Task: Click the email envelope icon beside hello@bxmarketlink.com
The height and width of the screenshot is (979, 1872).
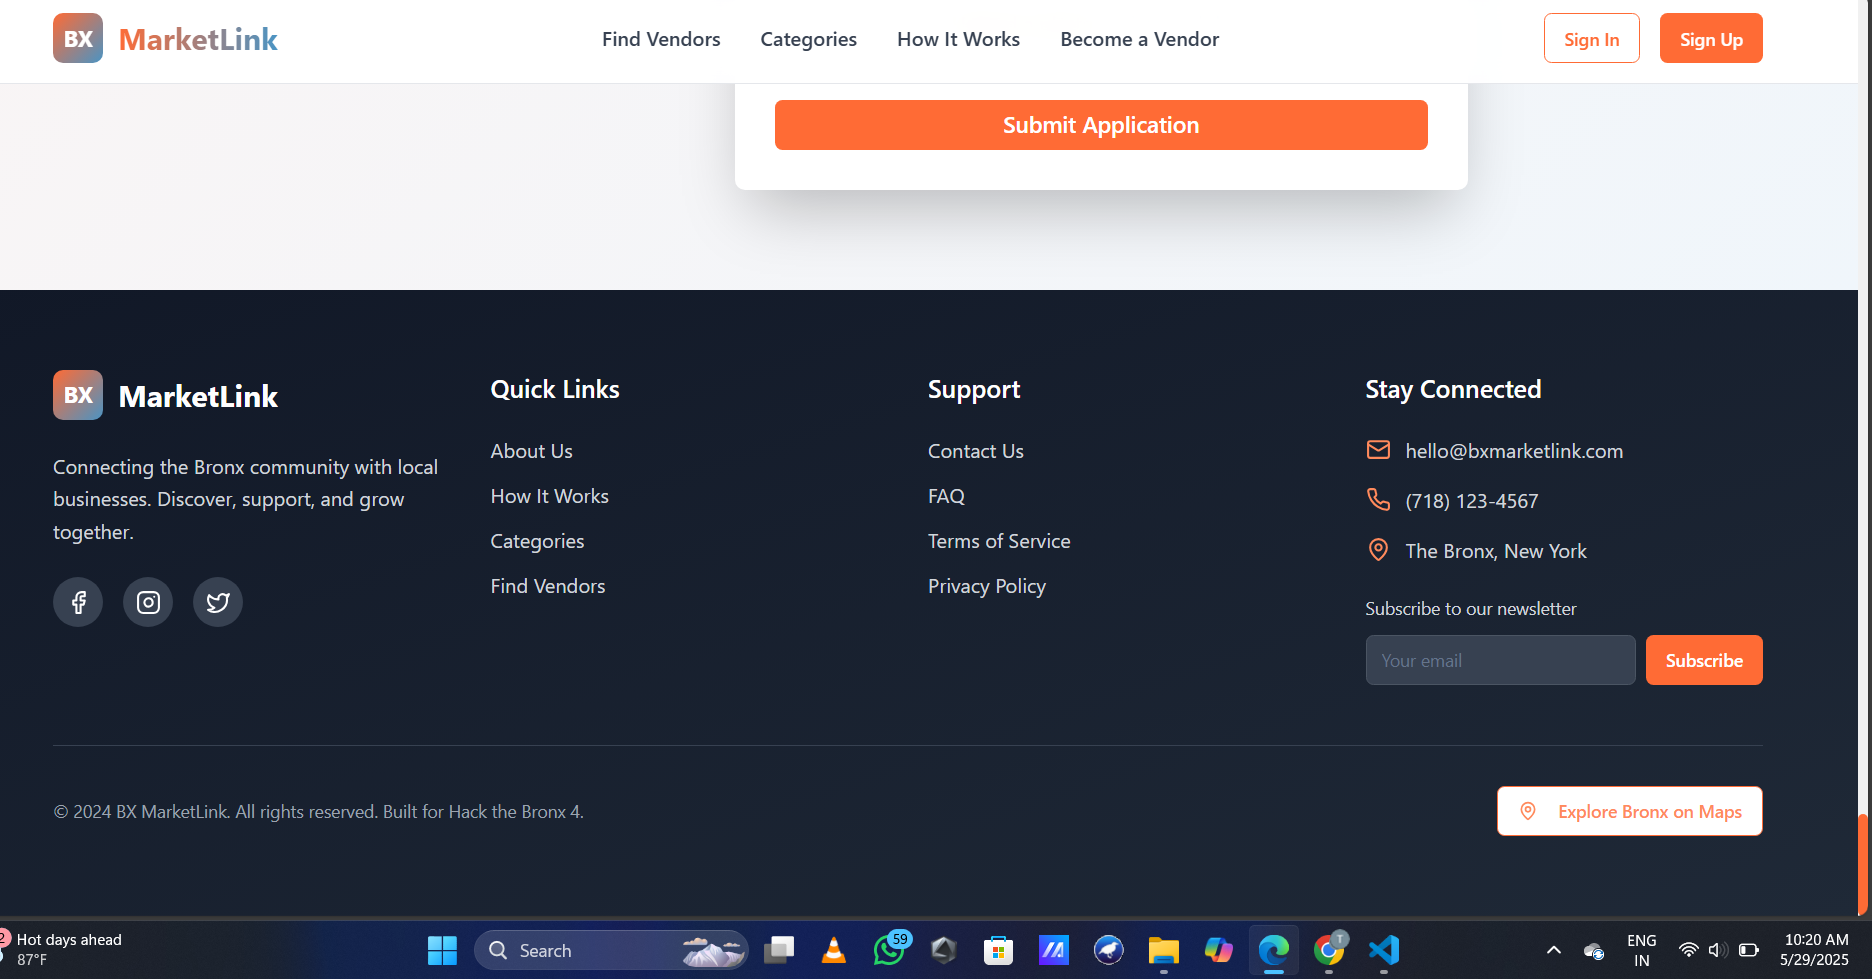Action: 1378,450
